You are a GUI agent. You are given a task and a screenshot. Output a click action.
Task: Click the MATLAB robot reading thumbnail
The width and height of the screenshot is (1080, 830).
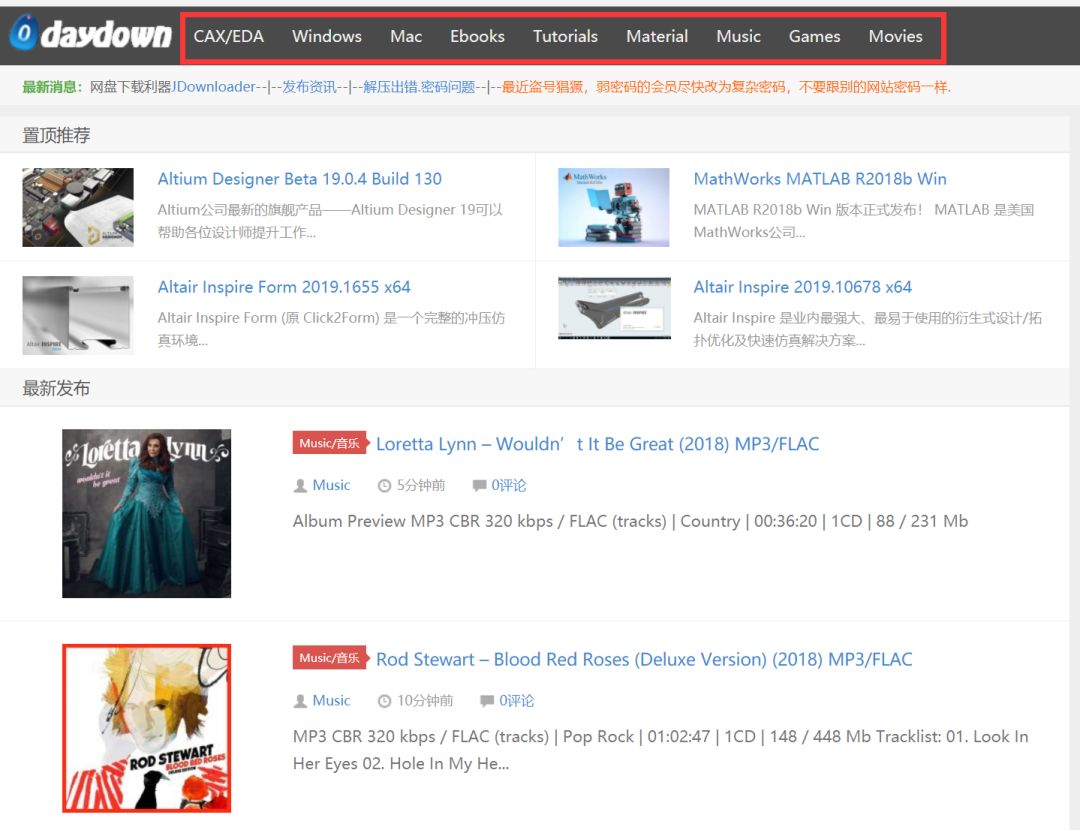614,207
